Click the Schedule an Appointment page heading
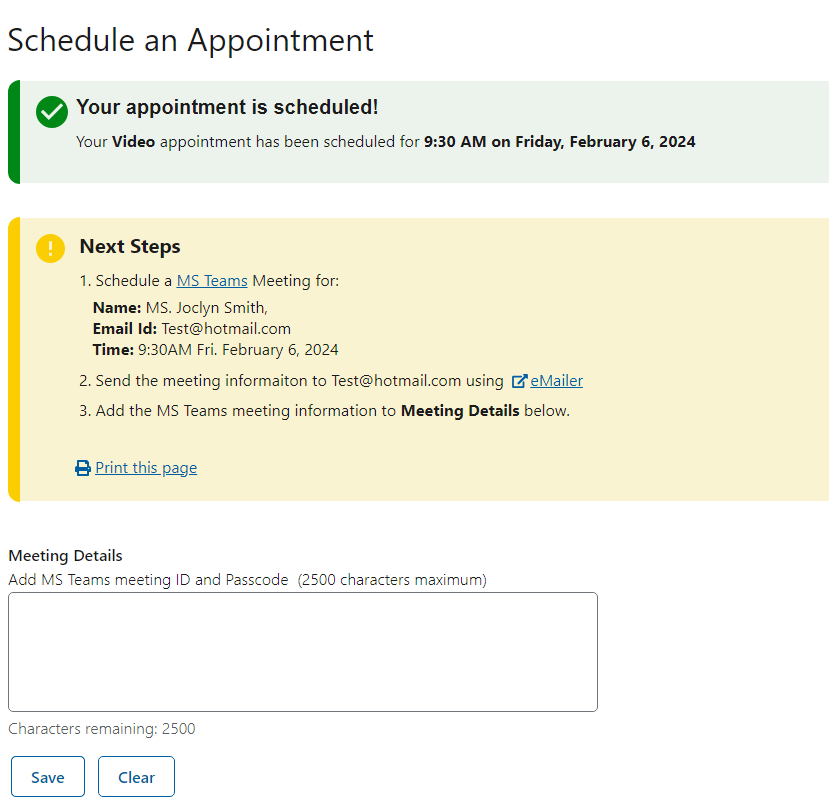 point(191,40)
